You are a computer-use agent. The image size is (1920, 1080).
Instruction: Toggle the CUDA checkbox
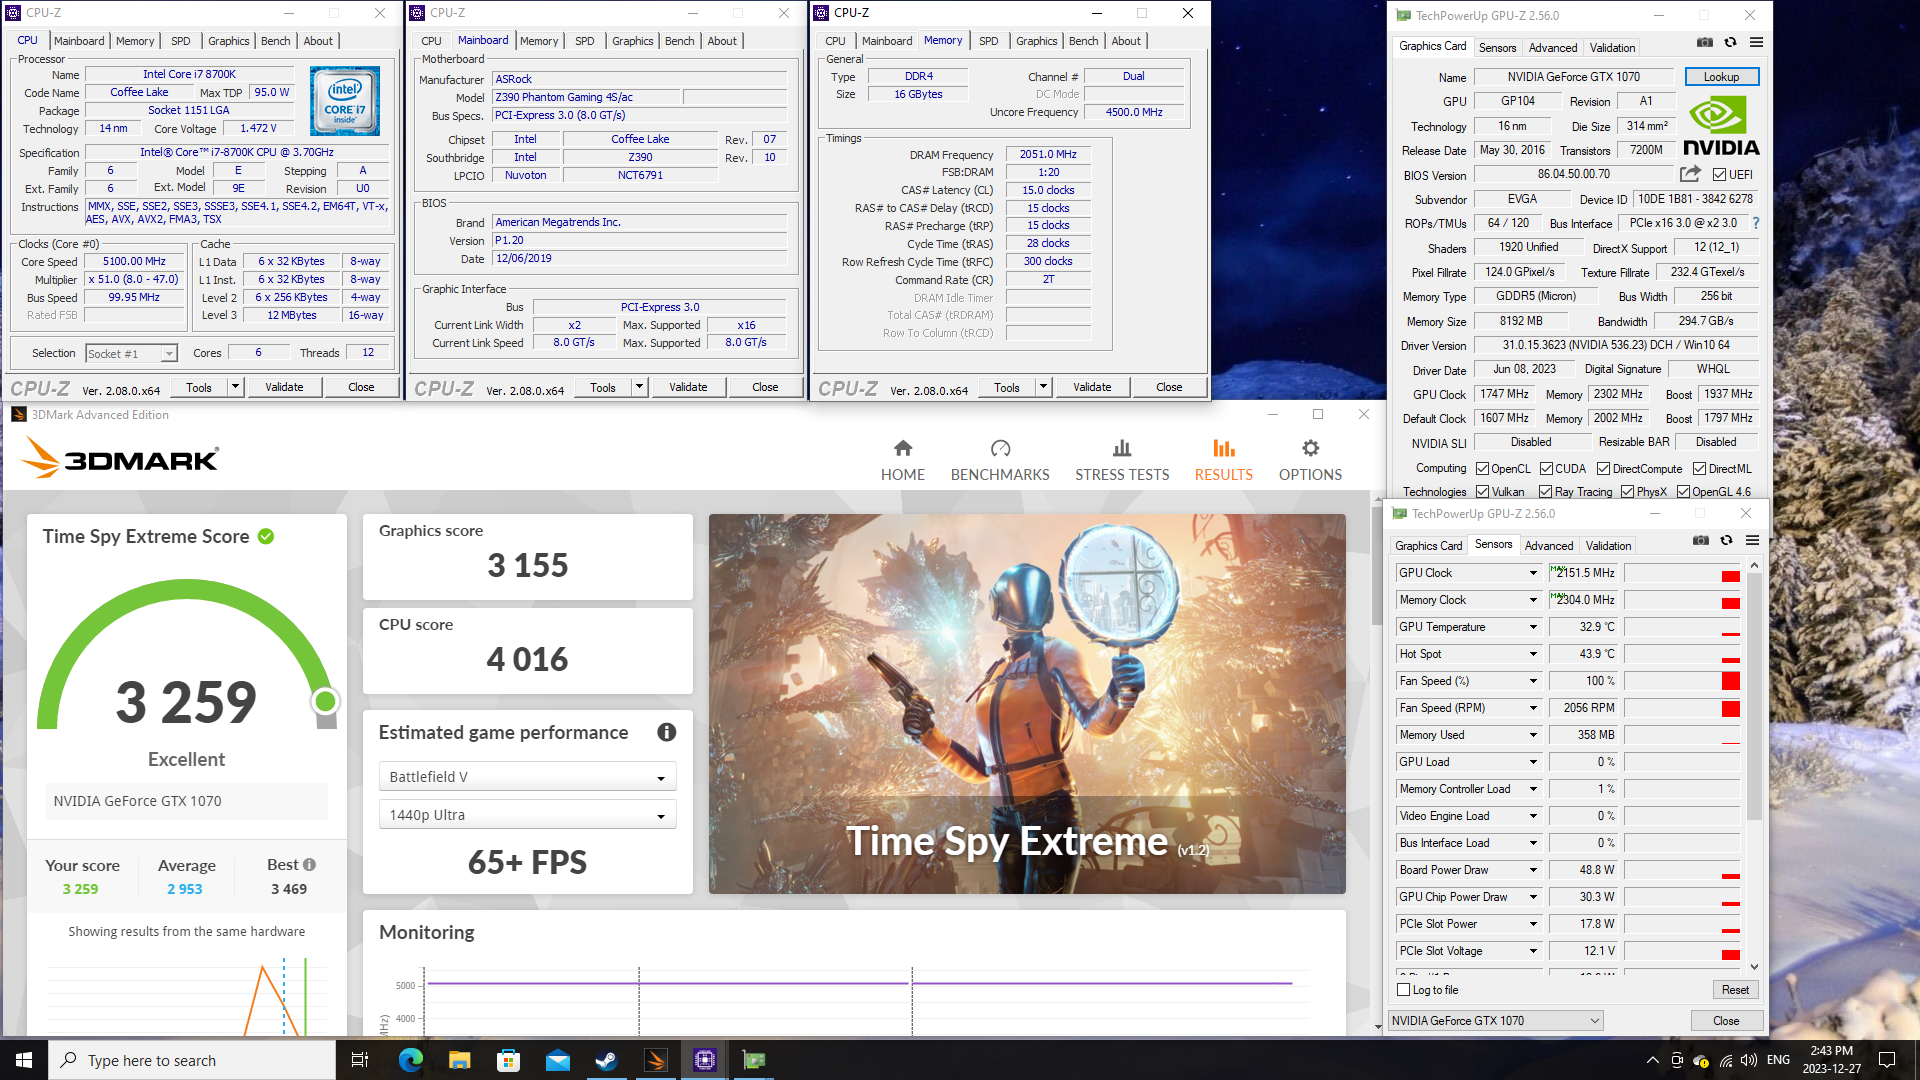coord(1547,469)
